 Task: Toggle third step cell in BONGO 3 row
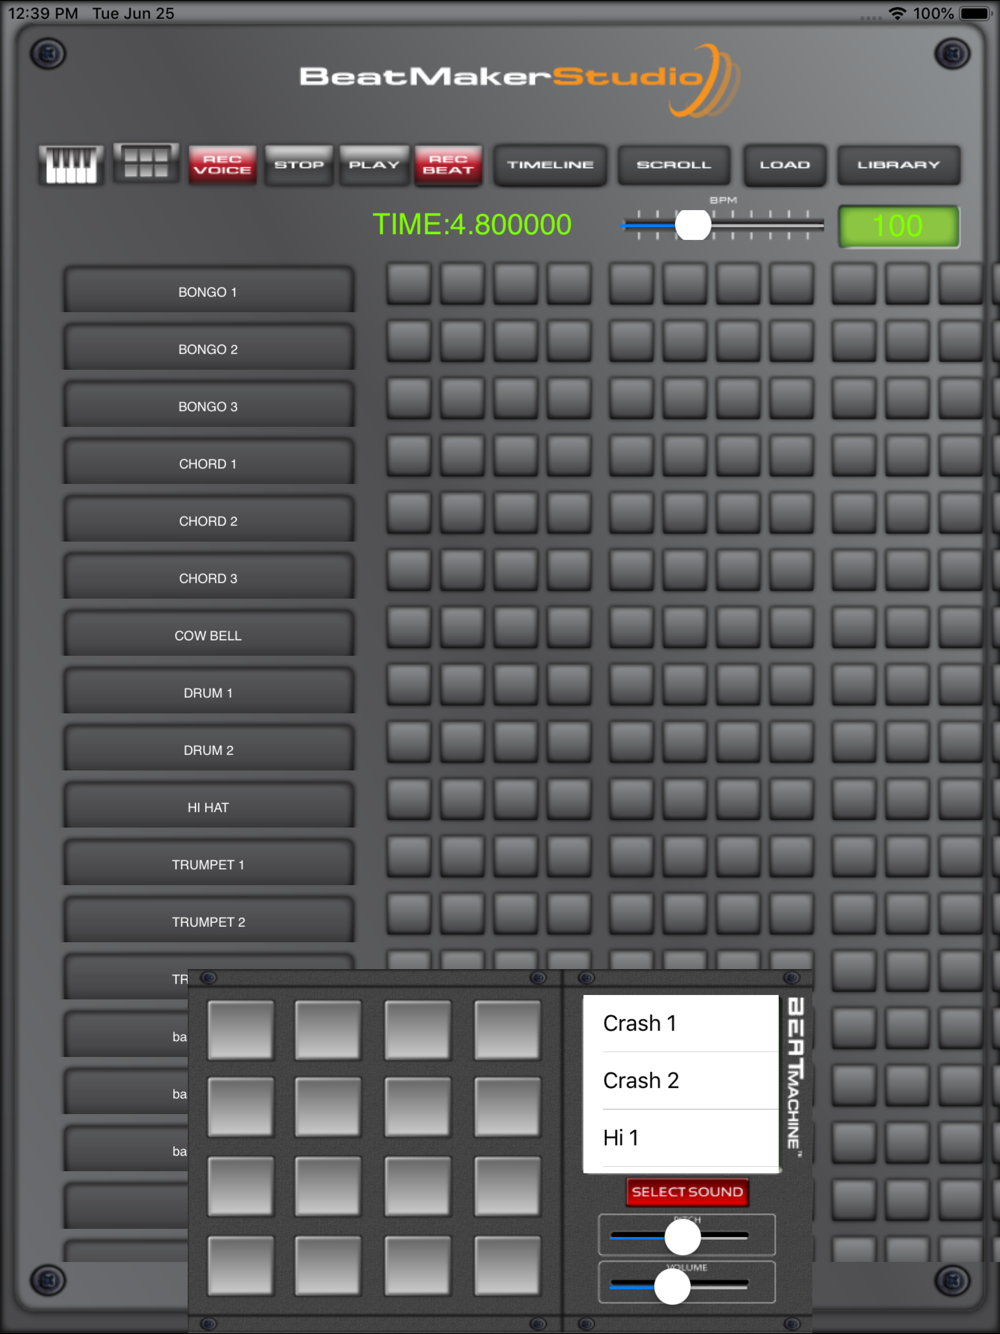point(515,398)
